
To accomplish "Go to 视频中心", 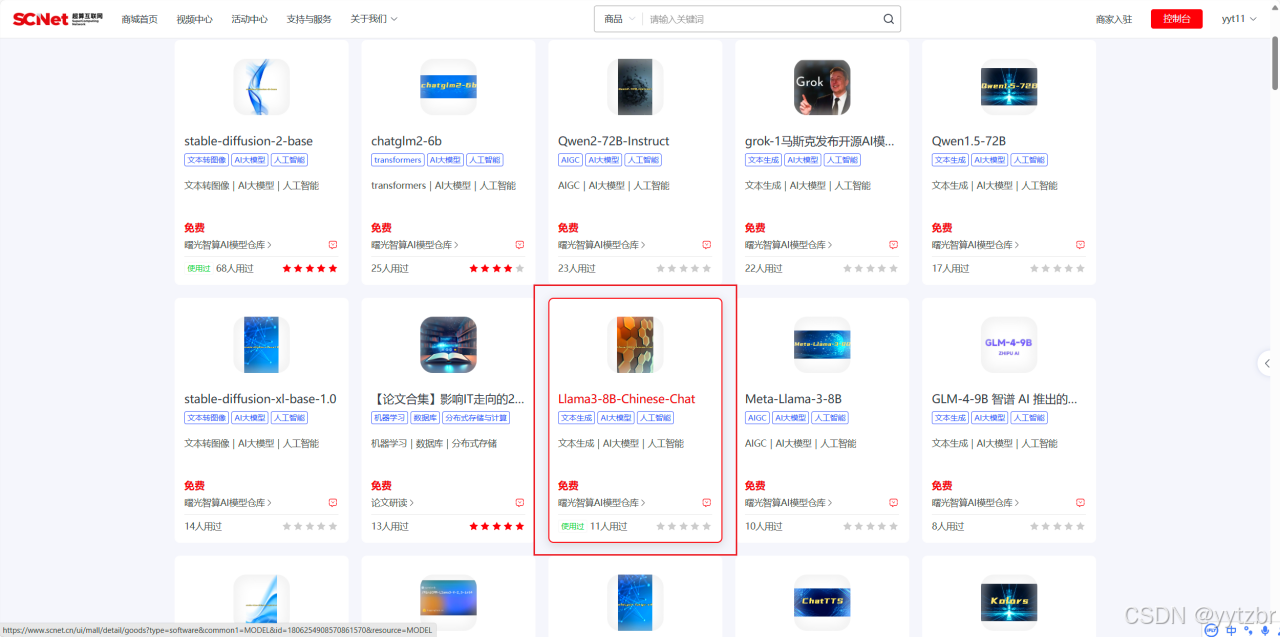I will (x=194, y=19).
